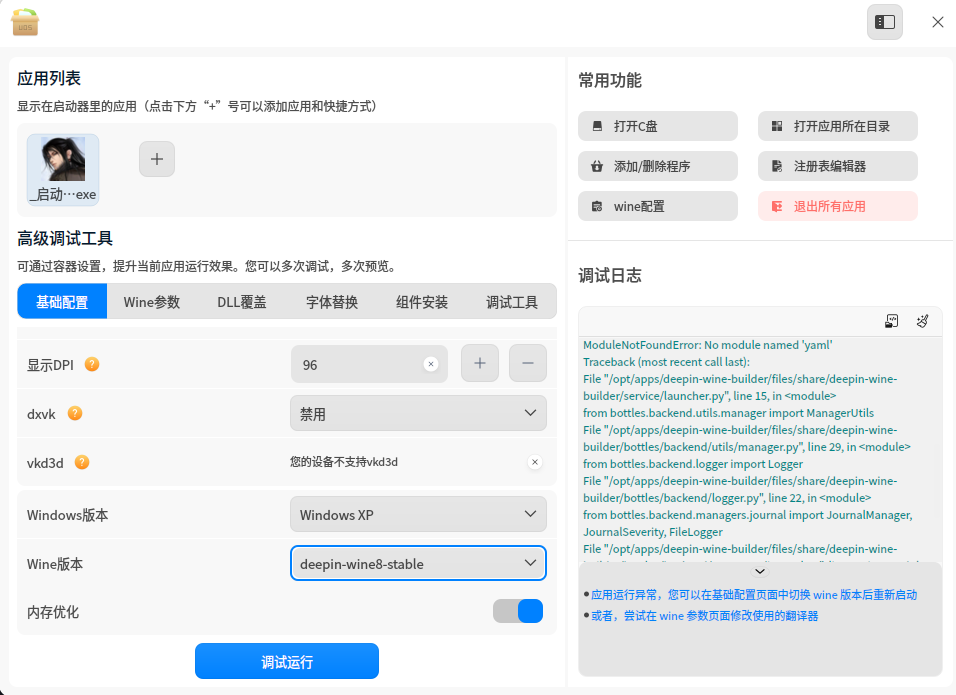The height and width of the screenshot is (695, 956).
Task: Open the dxvk 禁用 dropdown
Action: [418, 412]
